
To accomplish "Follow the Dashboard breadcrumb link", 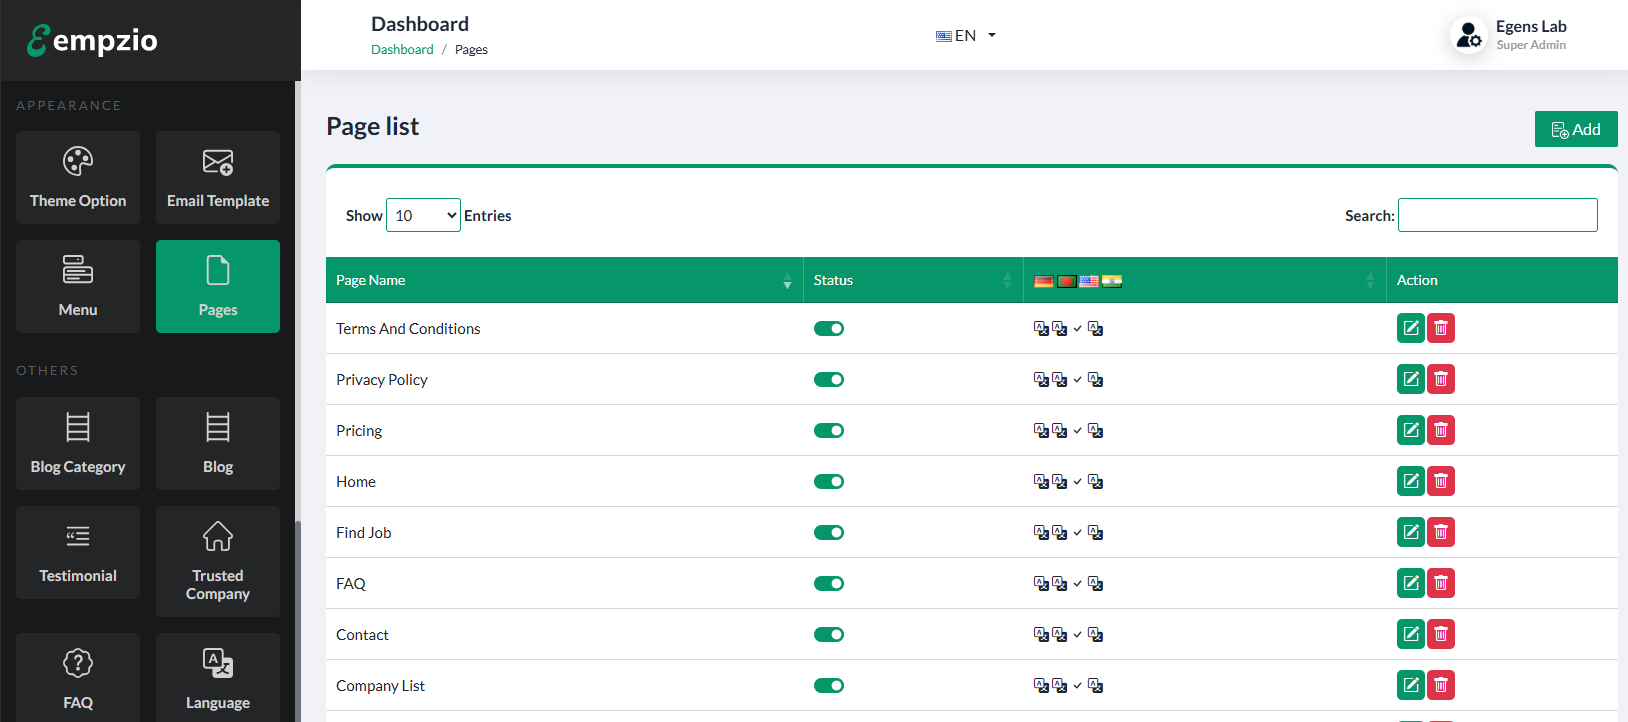I will point(402,50).
